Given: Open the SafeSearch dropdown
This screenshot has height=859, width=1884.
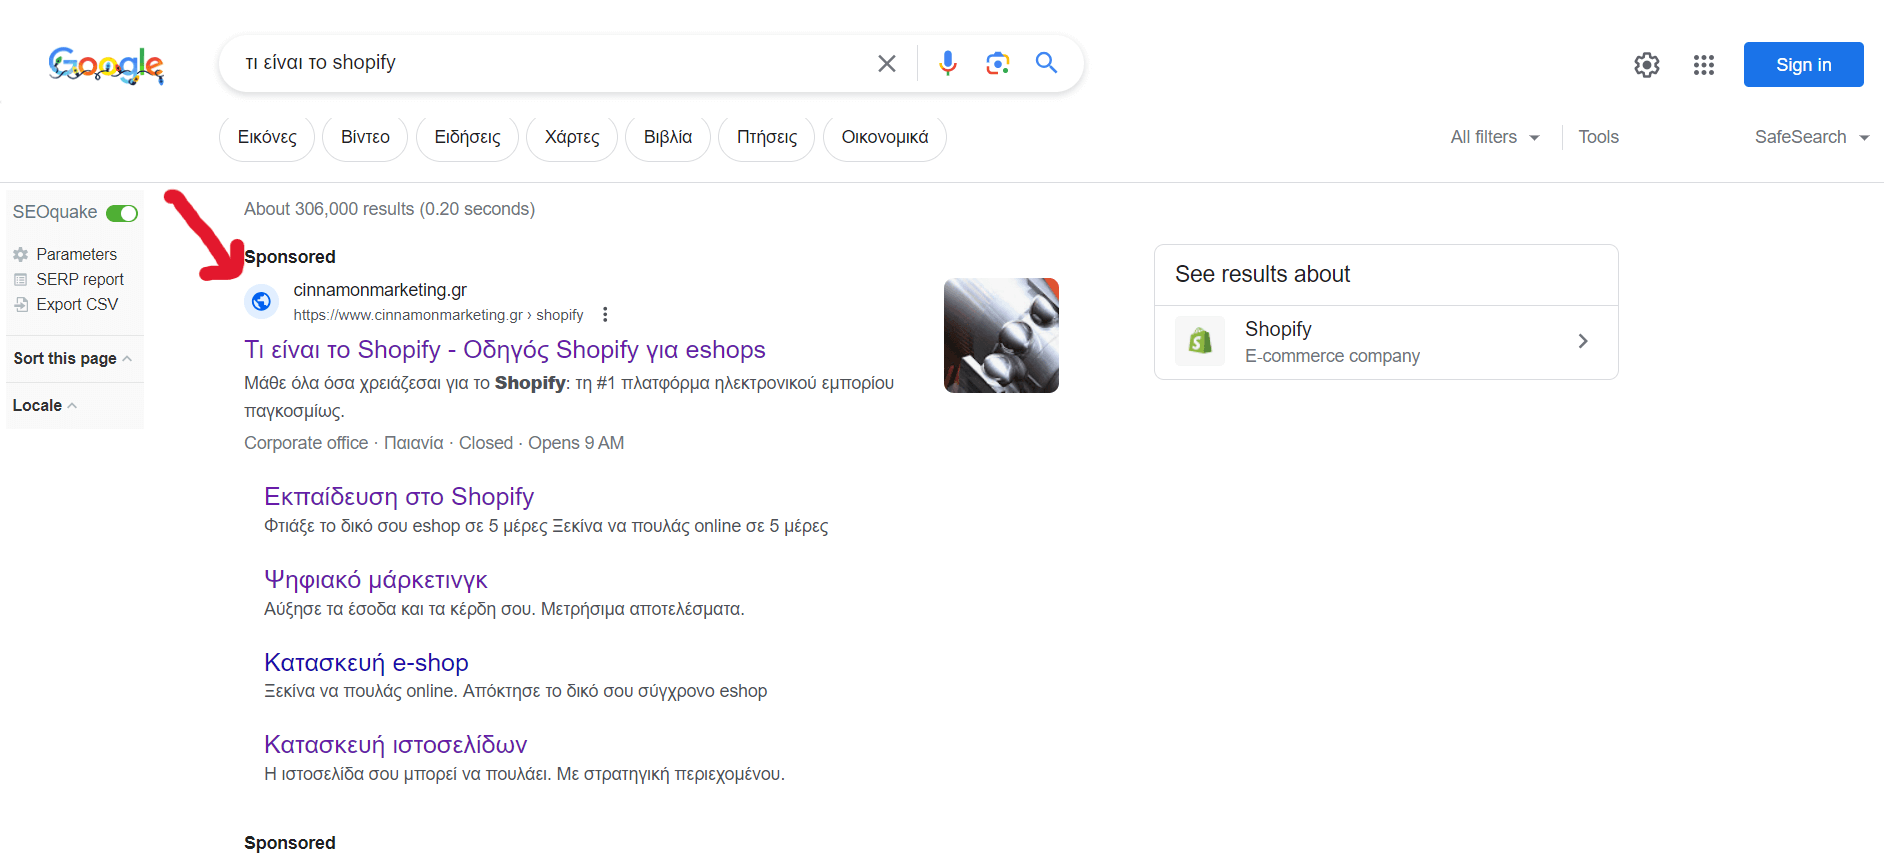Looking at the screenshot, I should tap(1812, 137).
